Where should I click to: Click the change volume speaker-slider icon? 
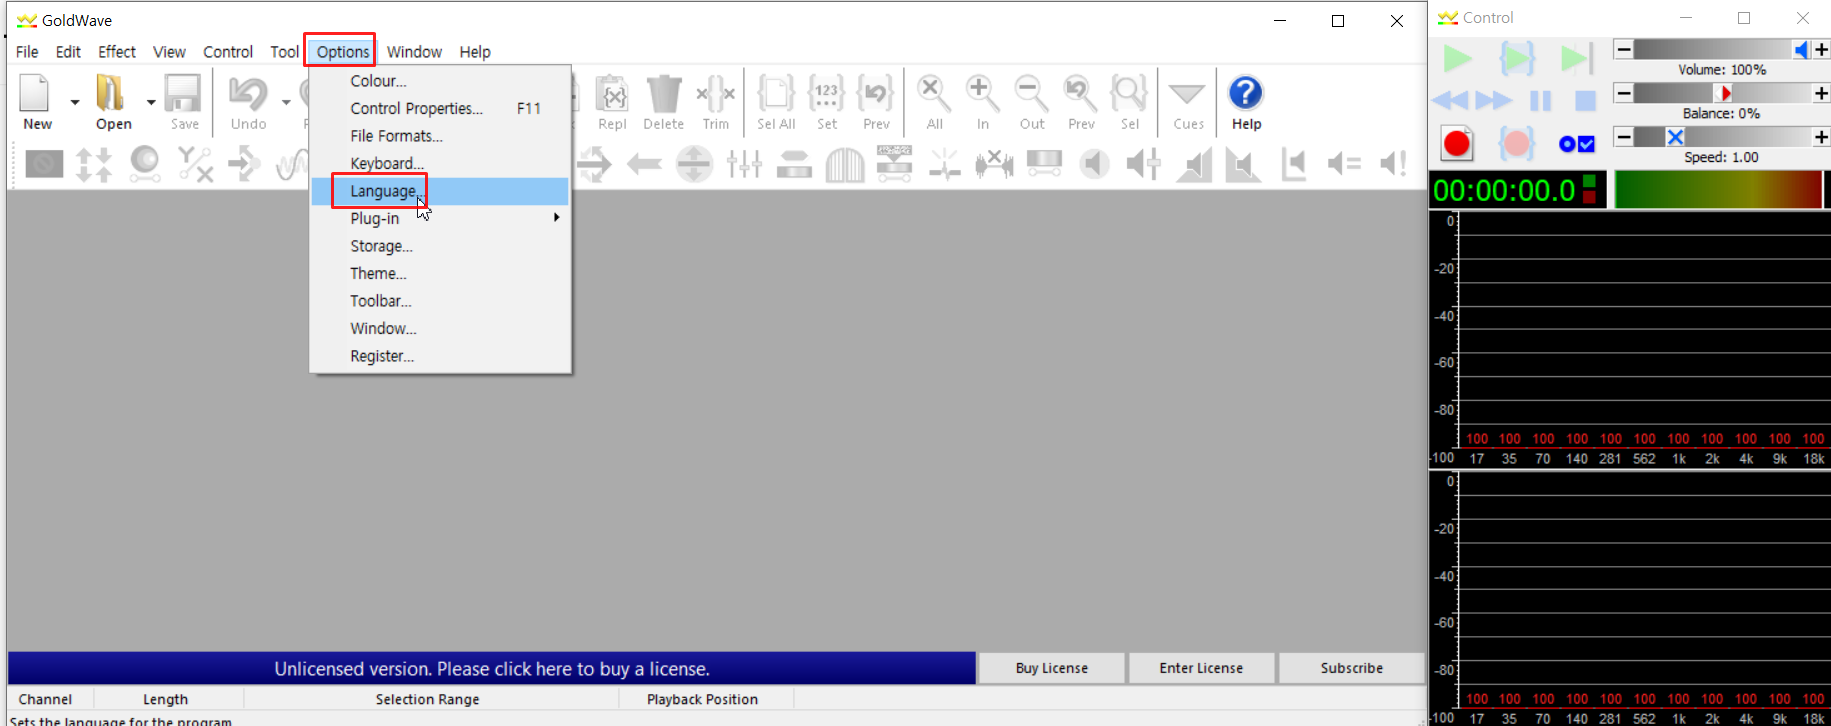tap(1143, 164)
